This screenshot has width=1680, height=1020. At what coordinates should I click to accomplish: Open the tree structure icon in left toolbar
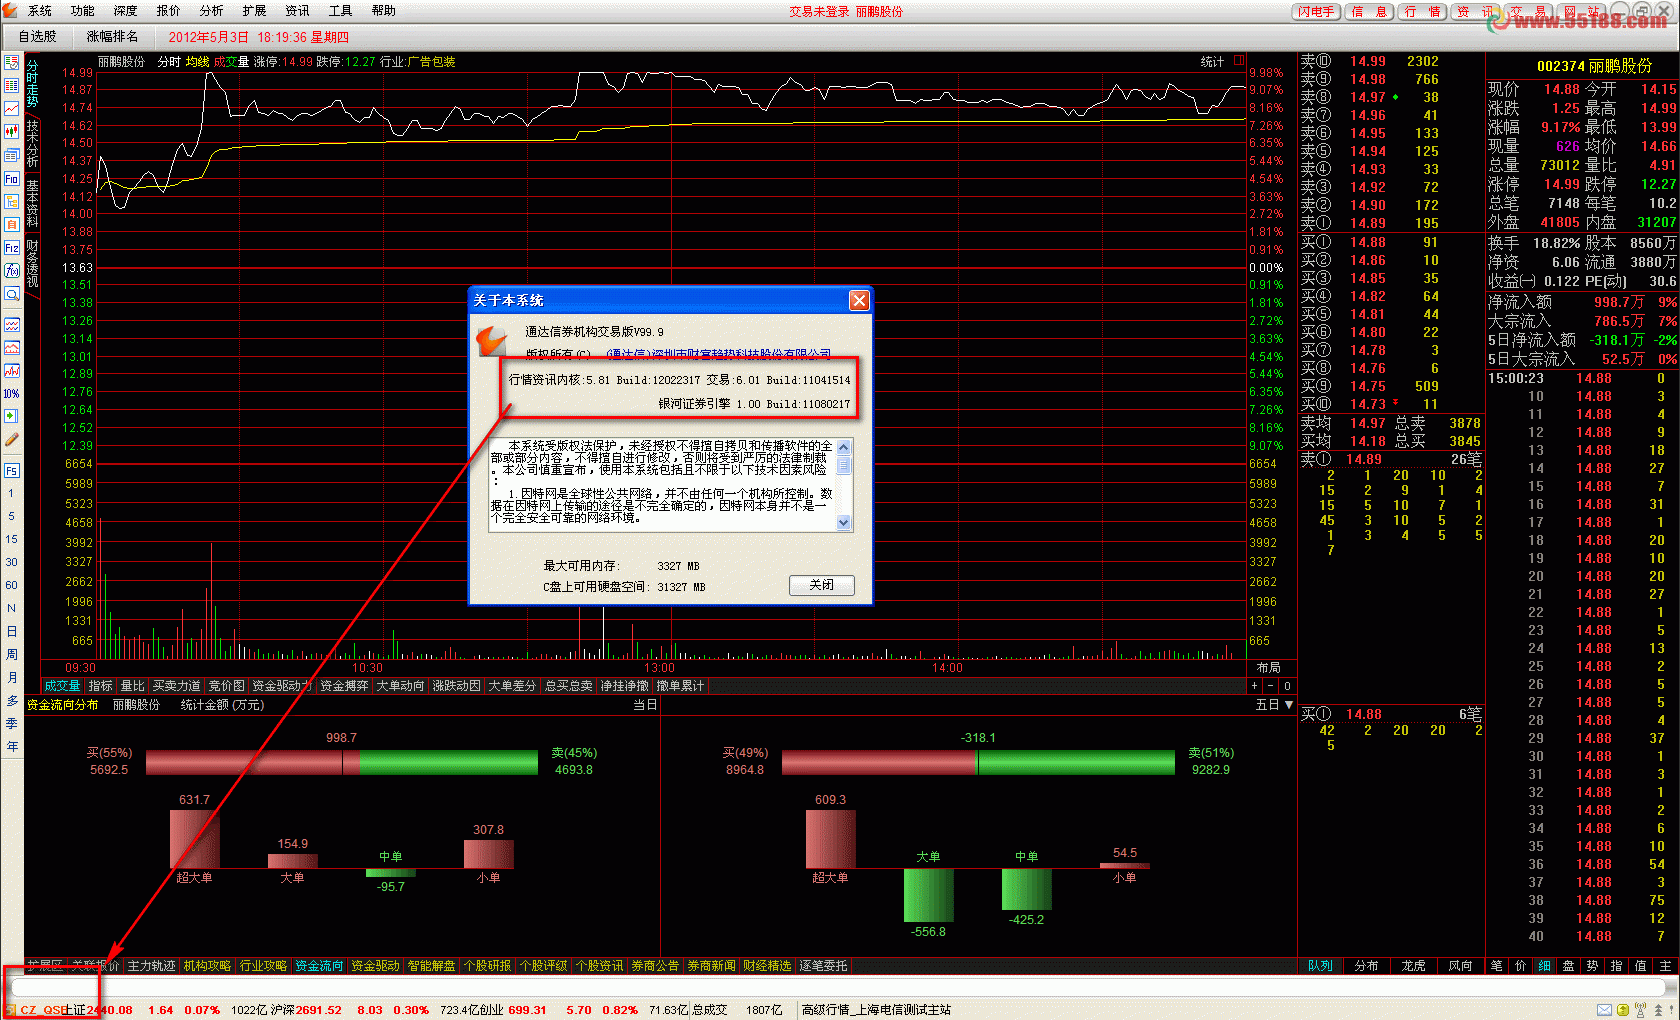click(12, 201)
